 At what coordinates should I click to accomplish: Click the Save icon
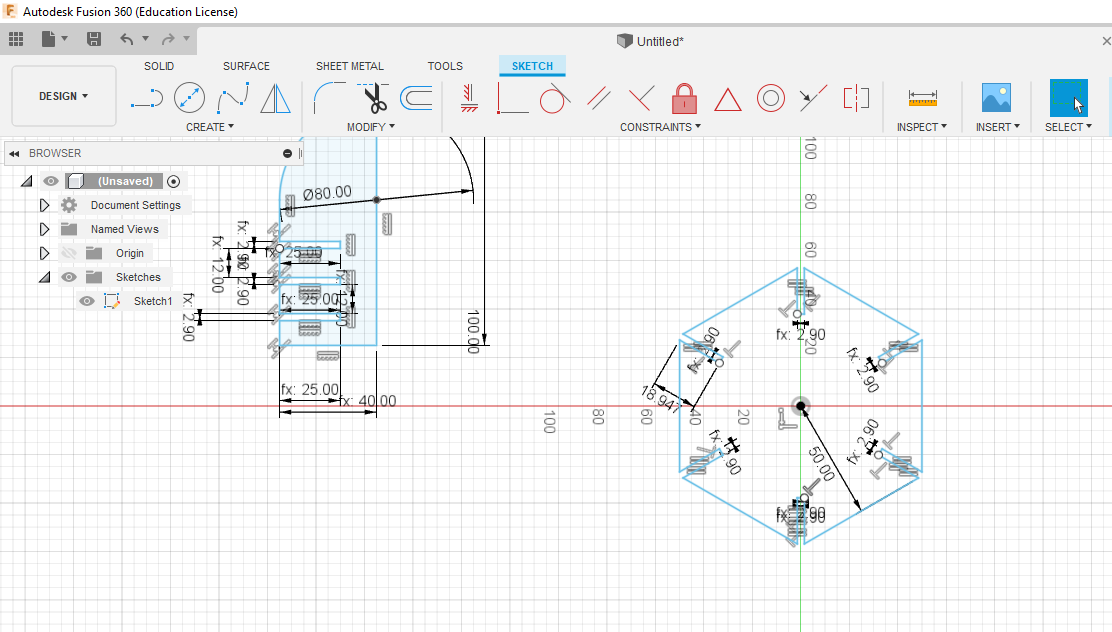click(x=94, y=39)
